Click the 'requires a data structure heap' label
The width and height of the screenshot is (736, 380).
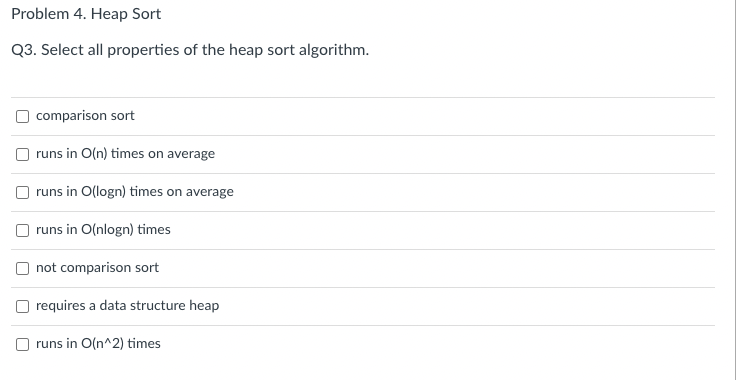[x=127, y=306]
